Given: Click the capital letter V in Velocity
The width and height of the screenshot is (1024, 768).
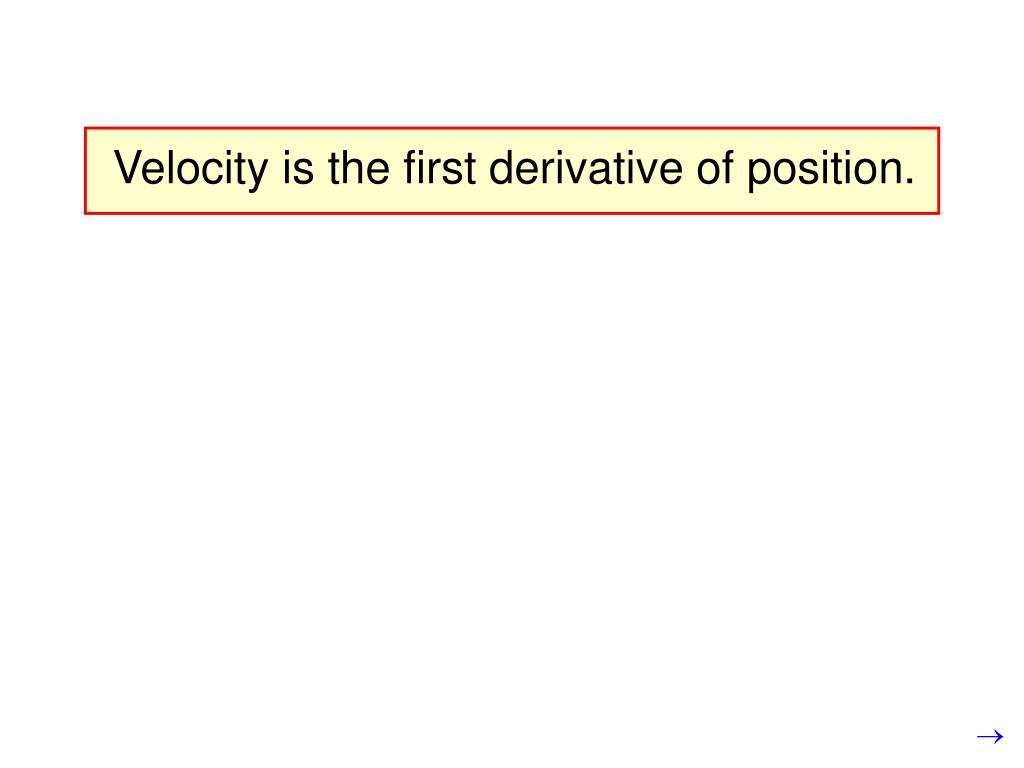Looking at the screenshot, I should 128,168.
